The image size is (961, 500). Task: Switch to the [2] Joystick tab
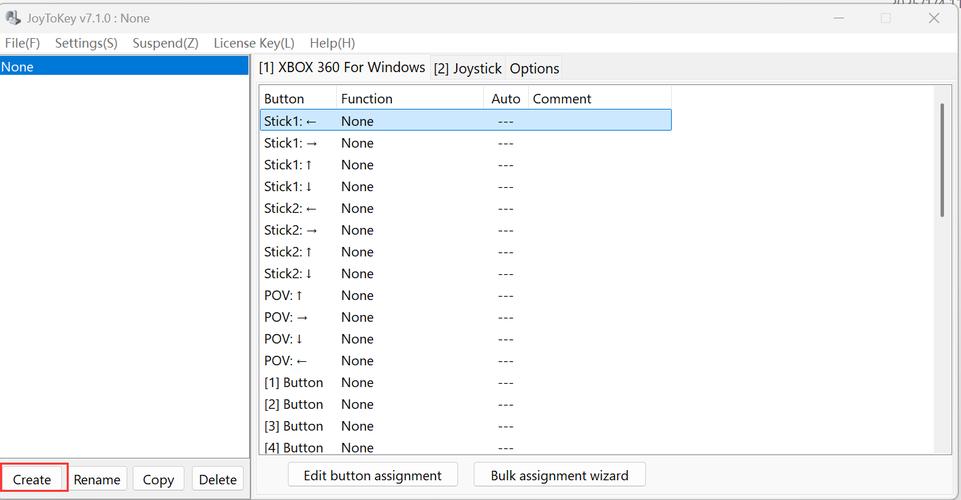(467, 68)
